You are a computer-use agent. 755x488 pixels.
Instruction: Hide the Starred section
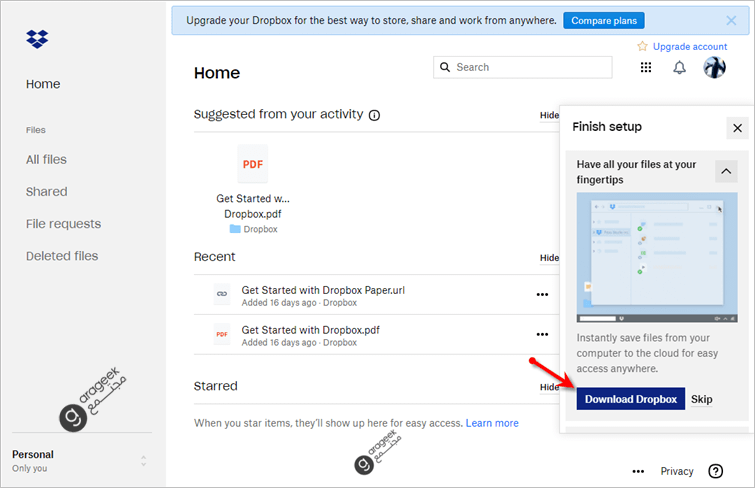click(549, 387)
